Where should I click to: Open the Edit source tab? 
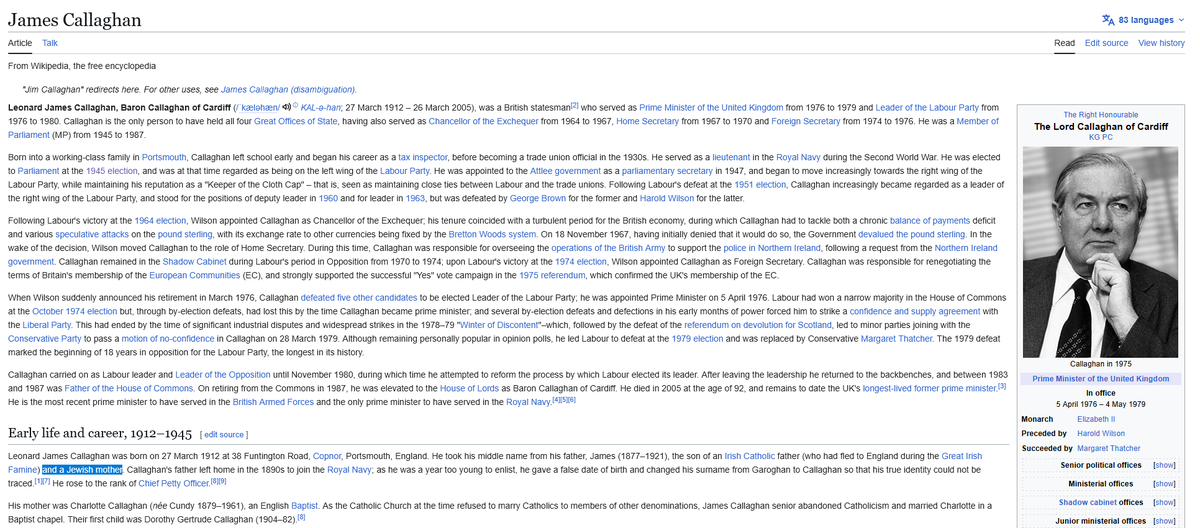[x=1106, y=43]
